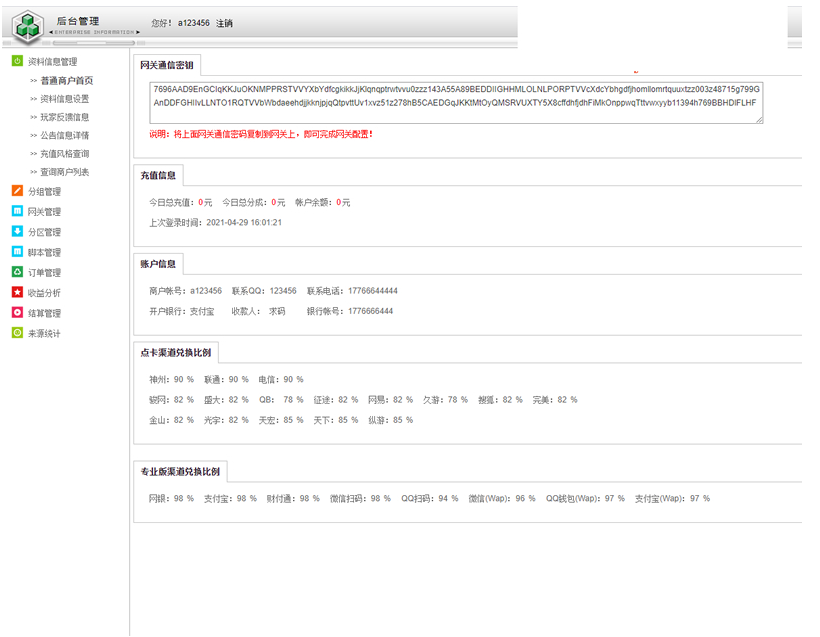Click the green power icon beside 资料信息管理
The width and height of the screenshot is (820, 637).
[17, 62]
